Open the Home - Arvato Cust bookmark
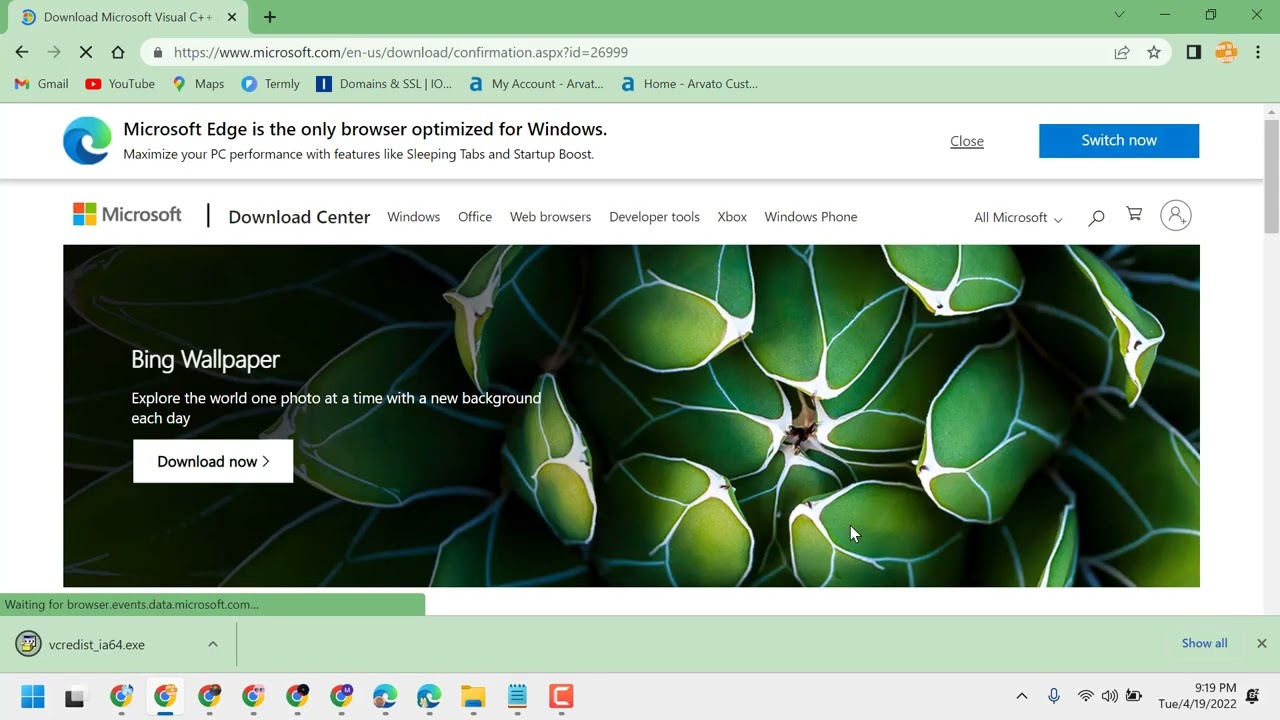The image size is (1280, 720). (689, 84)
